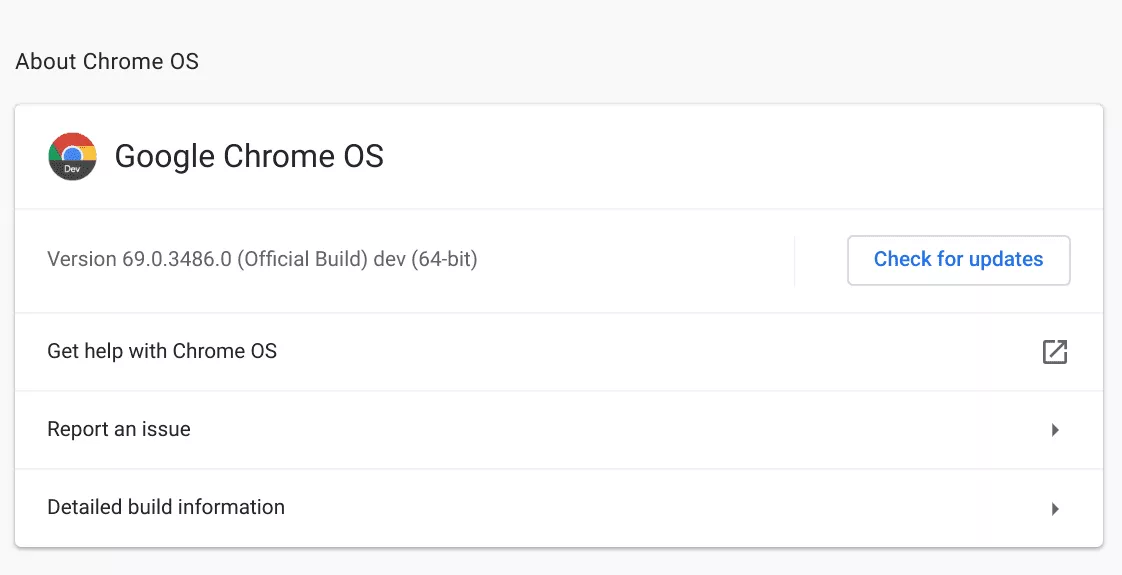Click the word dev in version string
1122x575 pixels.
point(387,260)
